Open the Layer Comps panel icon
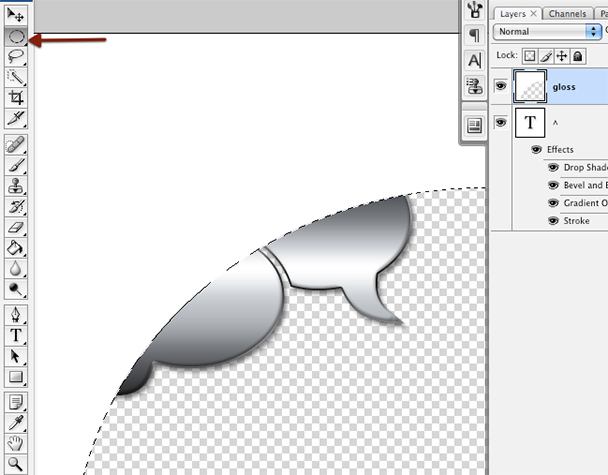Screen dimensions: 608x475 pyautogui.click(x=475, y=125)
